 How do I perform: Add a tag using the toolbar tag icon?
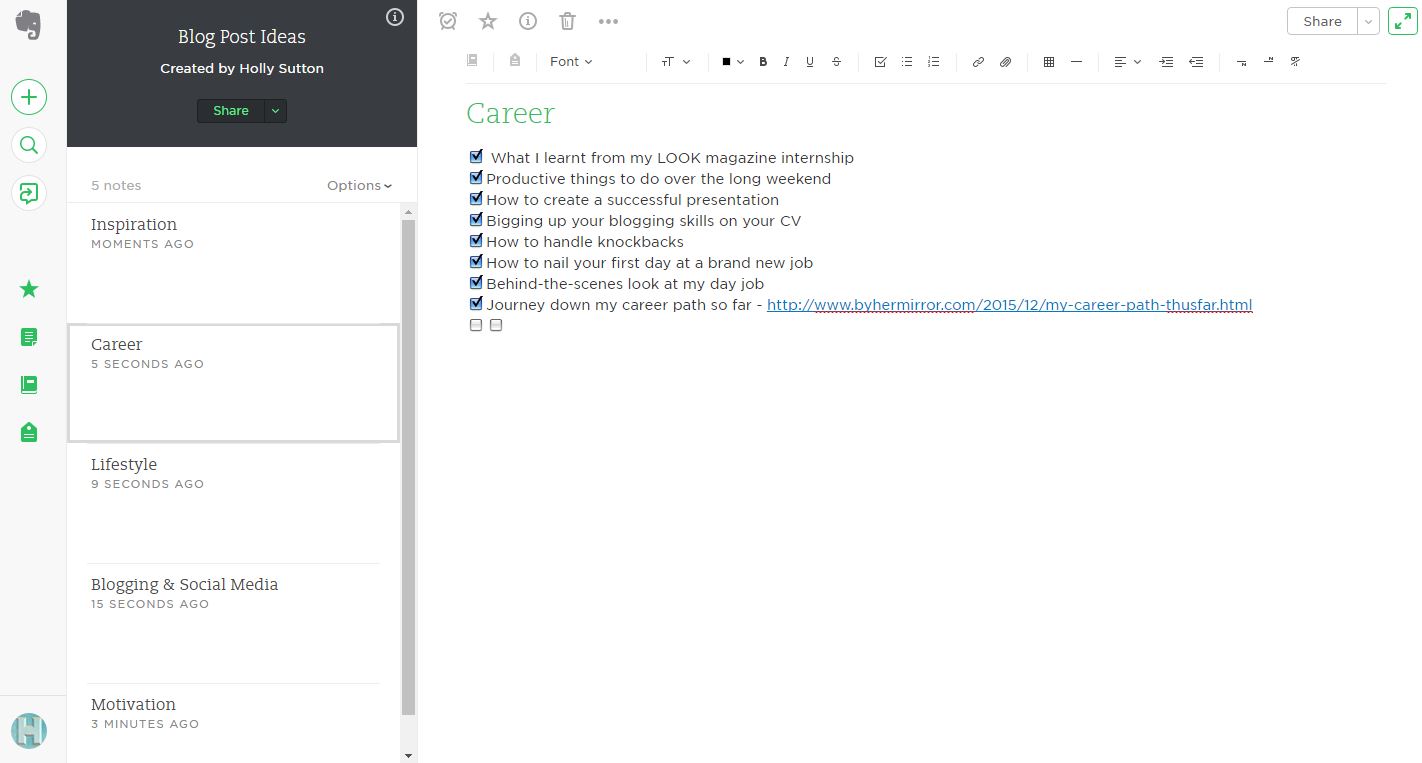[515, 61]
